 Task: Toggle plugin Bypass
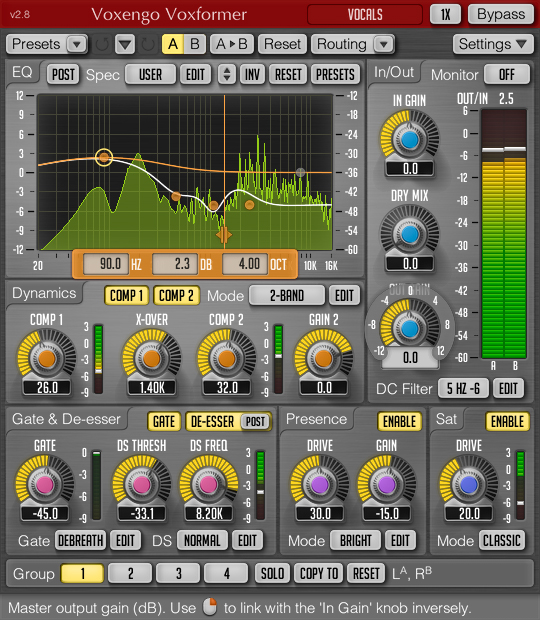coord(501,15)
